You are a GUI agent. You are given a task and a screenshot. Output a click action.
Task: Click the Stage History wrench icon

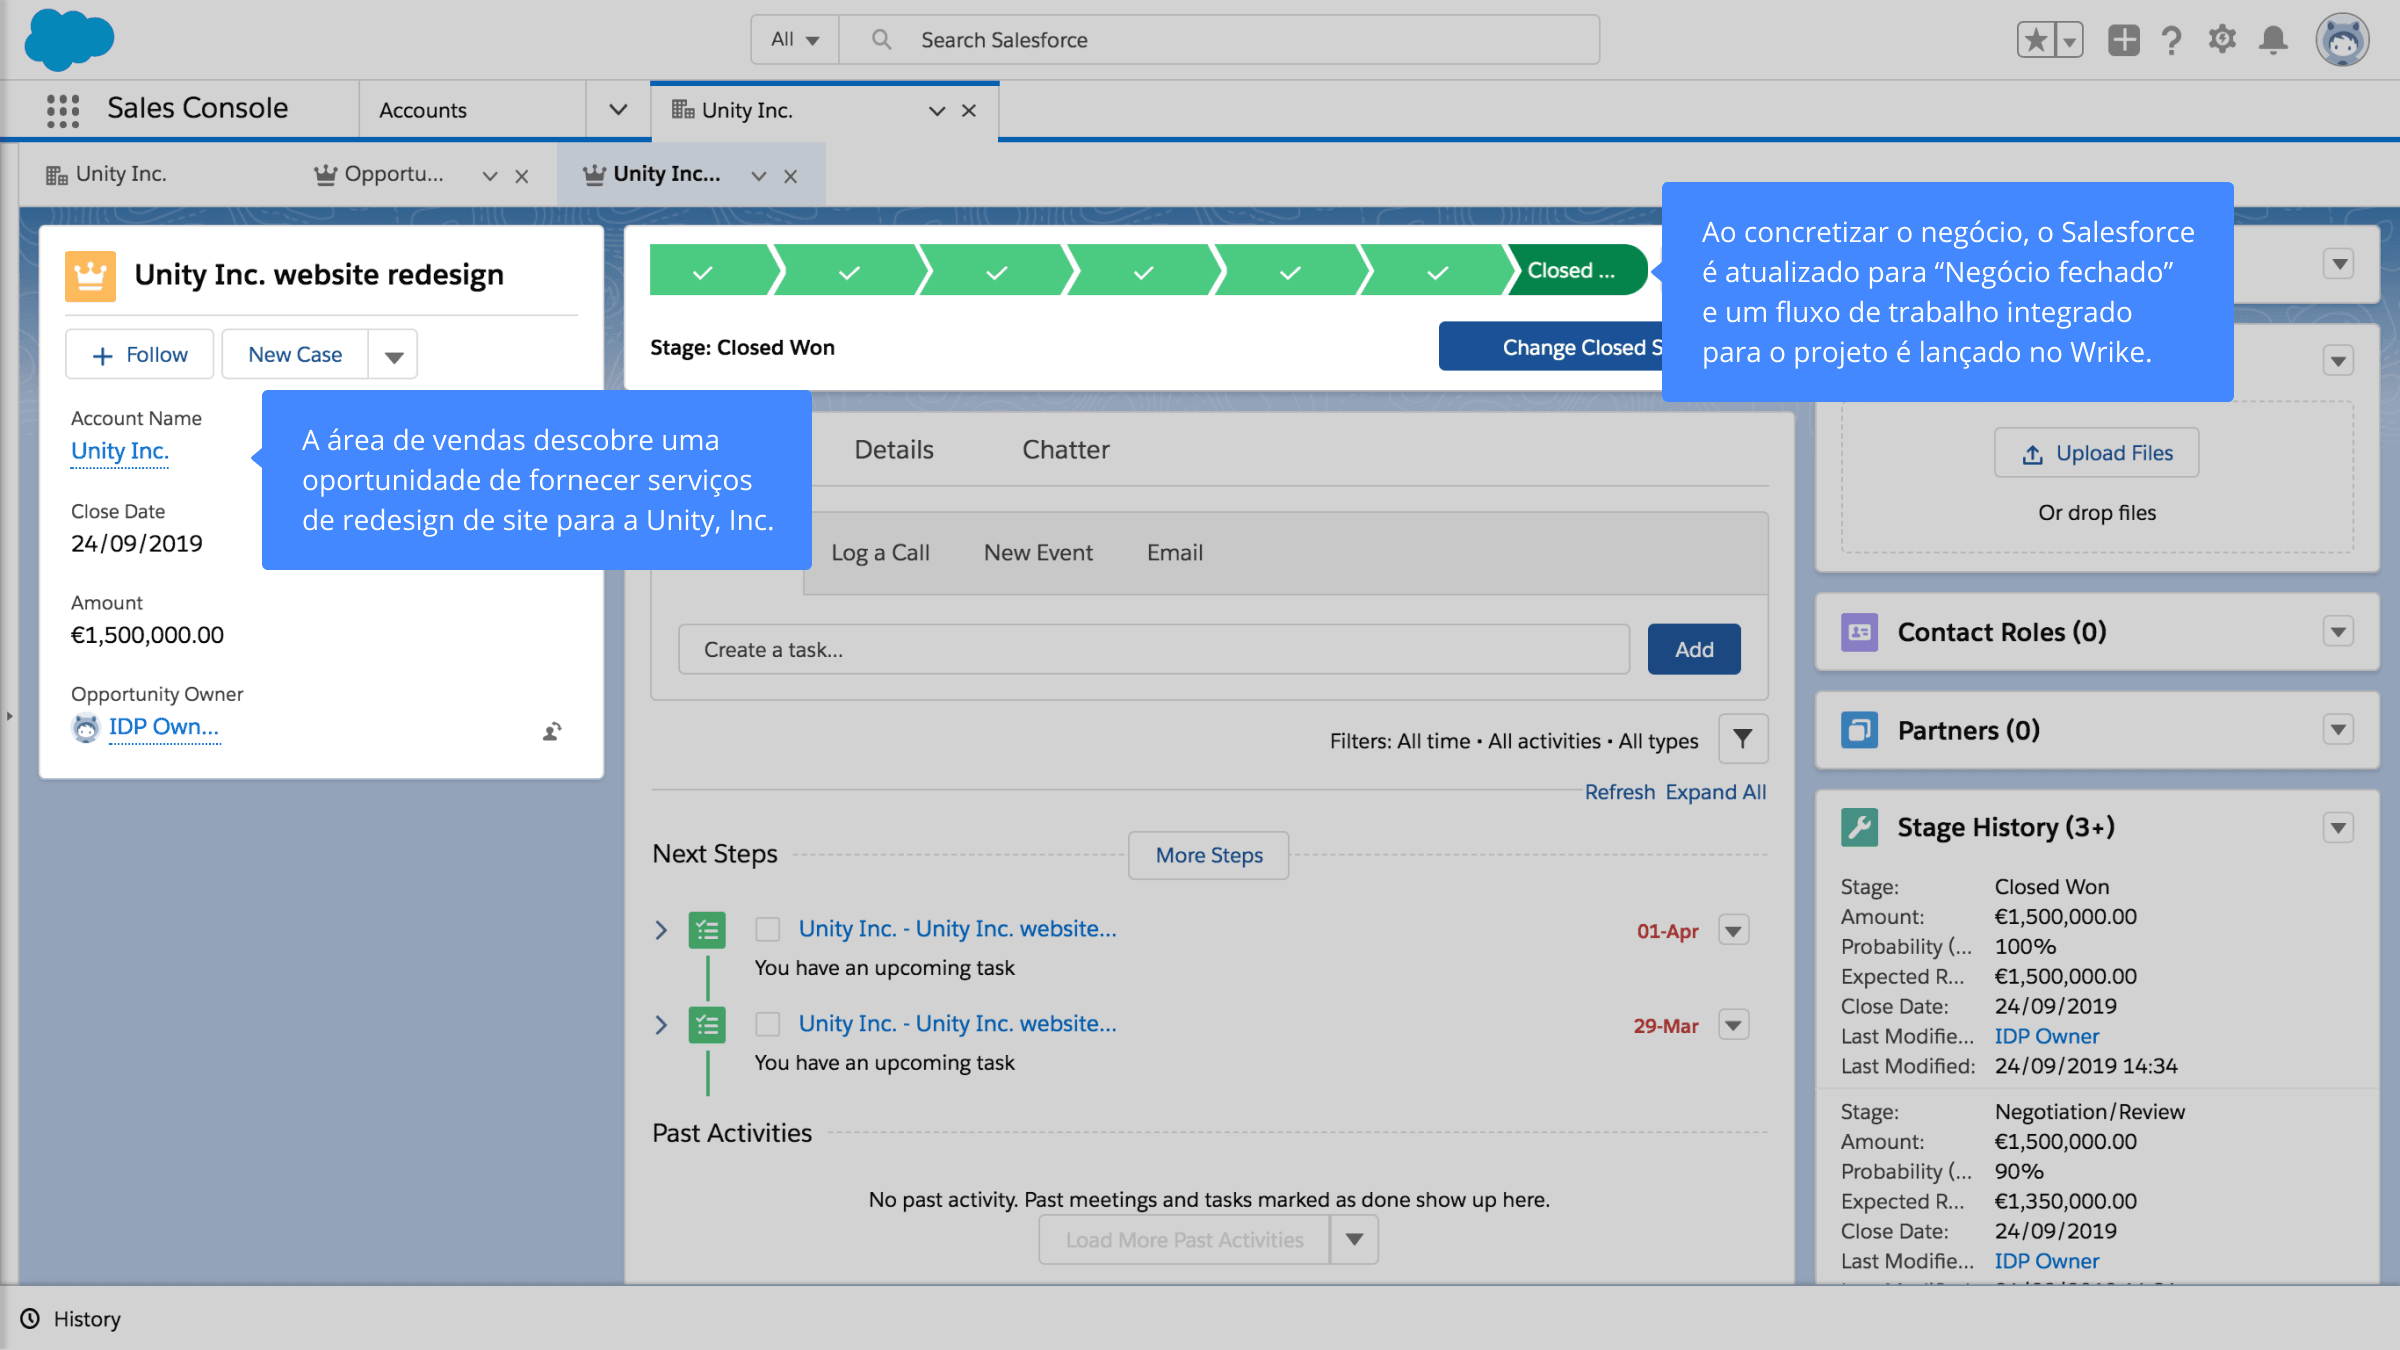(1860, 827)
